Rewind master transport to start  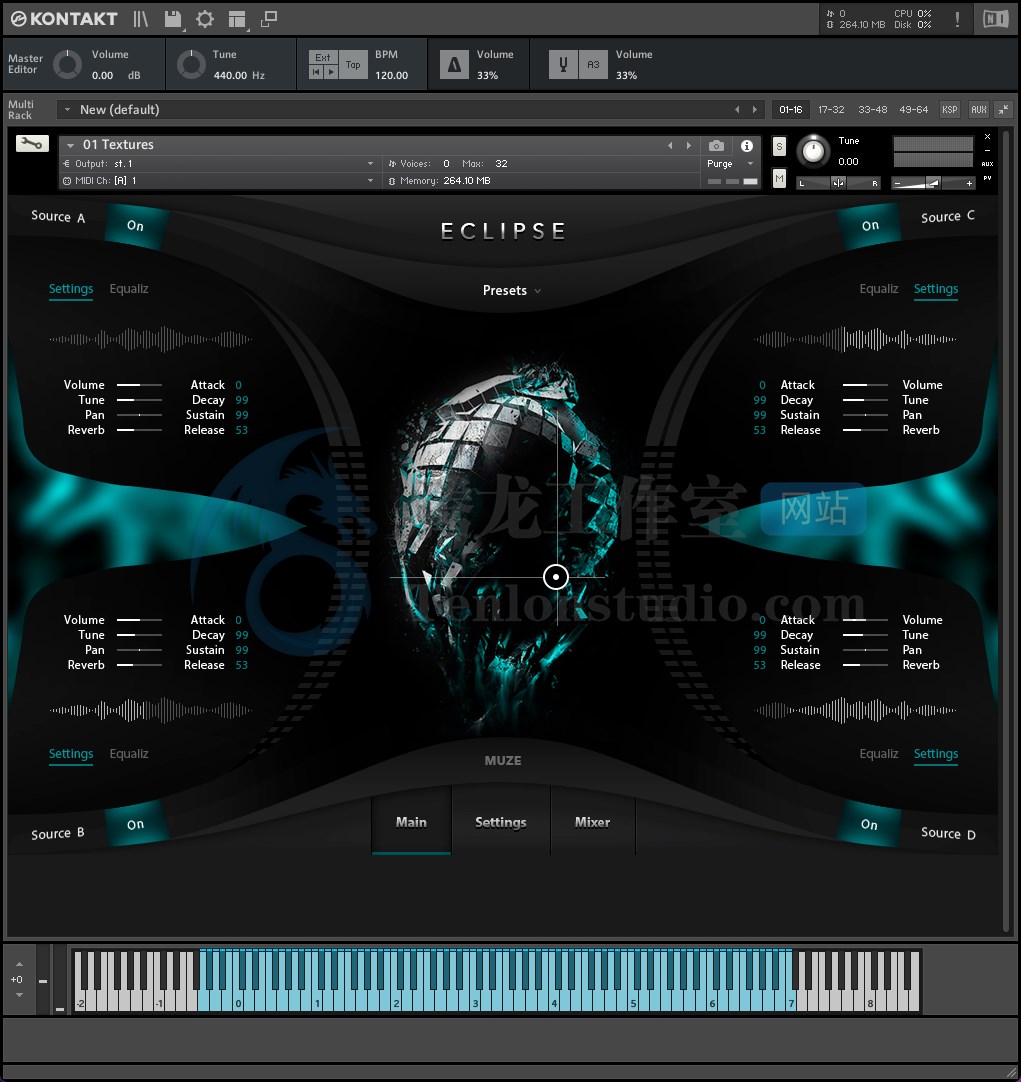pos(317,72)
